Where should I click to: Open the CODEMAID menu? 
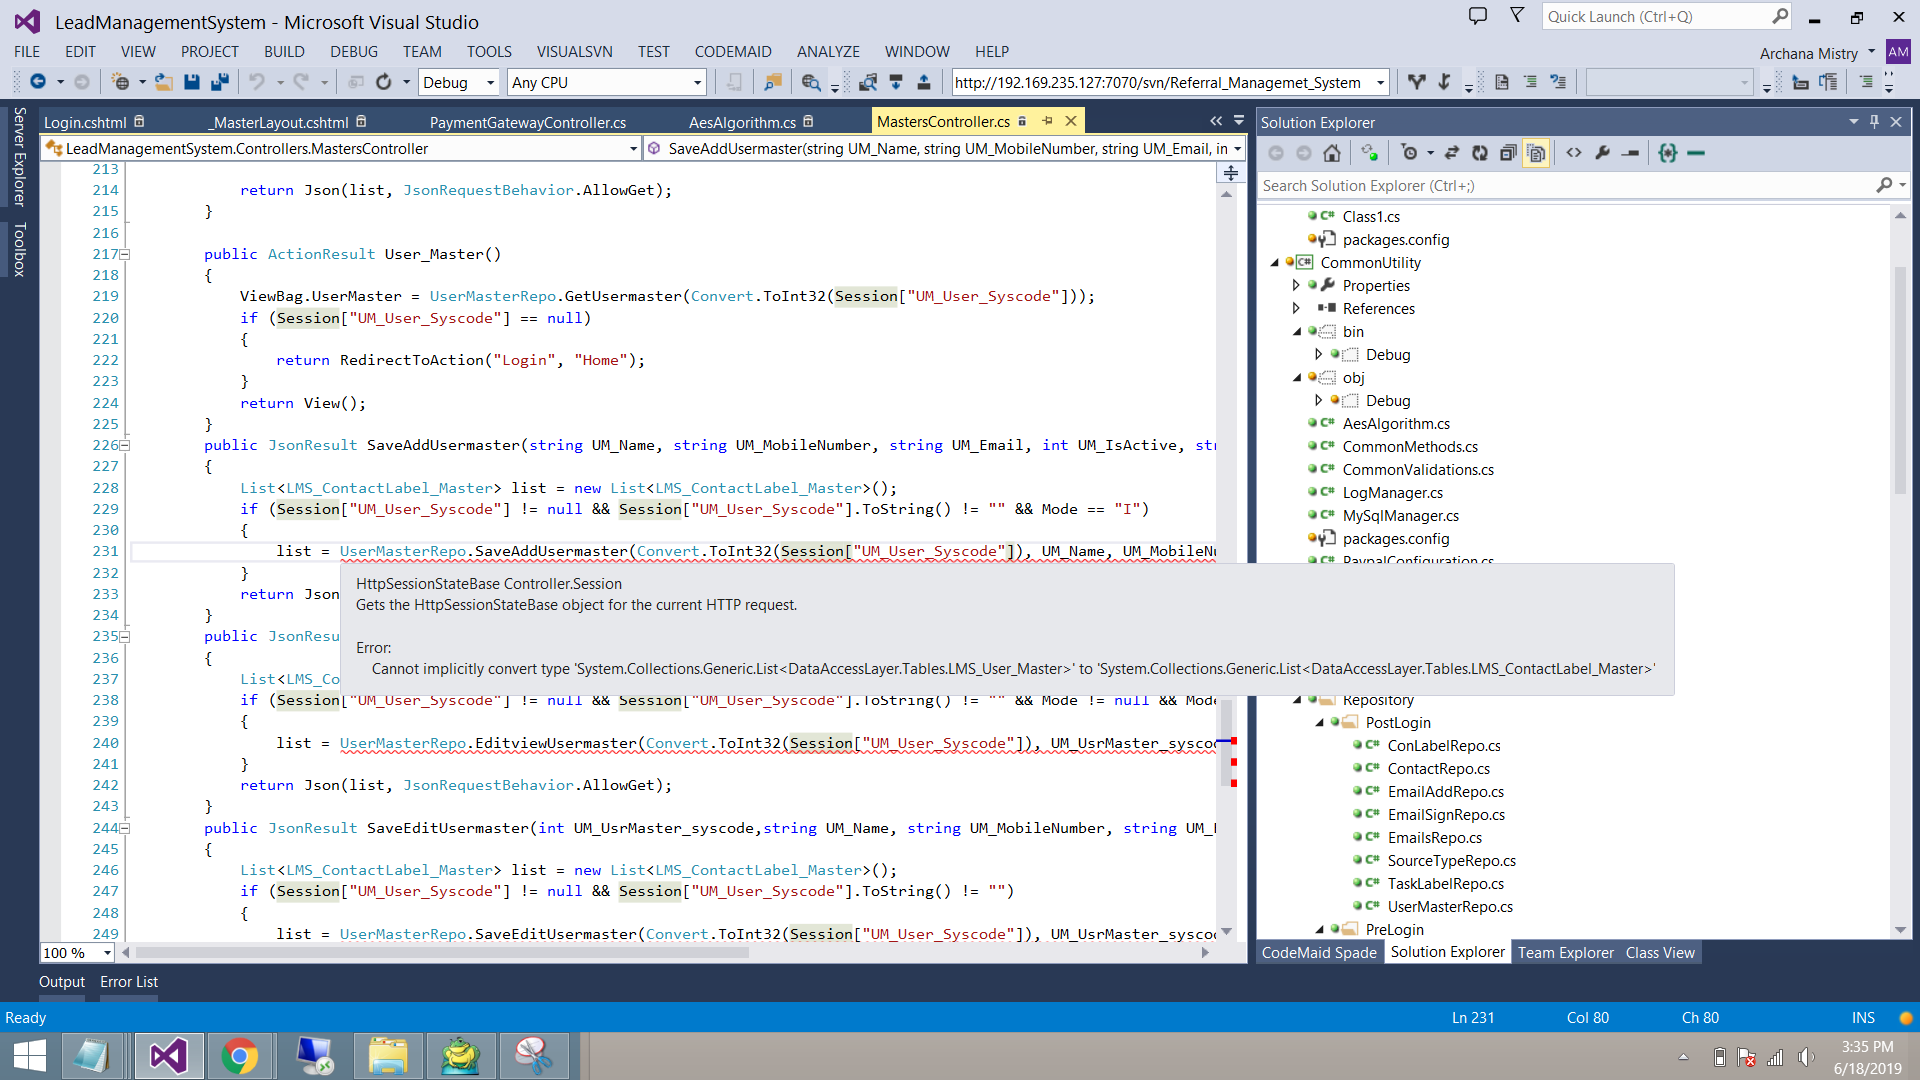point(733,51)
